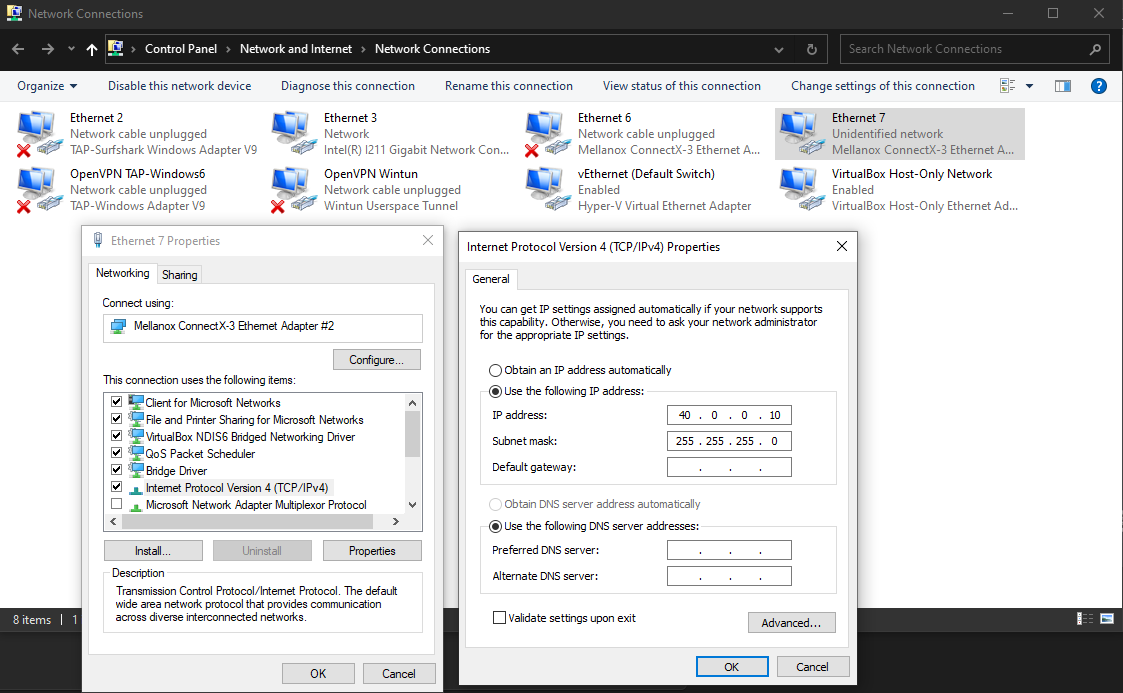Click Disable this network device
Image resolution: width=1123 pixels, height=693 pixels.
click(180, 86)
